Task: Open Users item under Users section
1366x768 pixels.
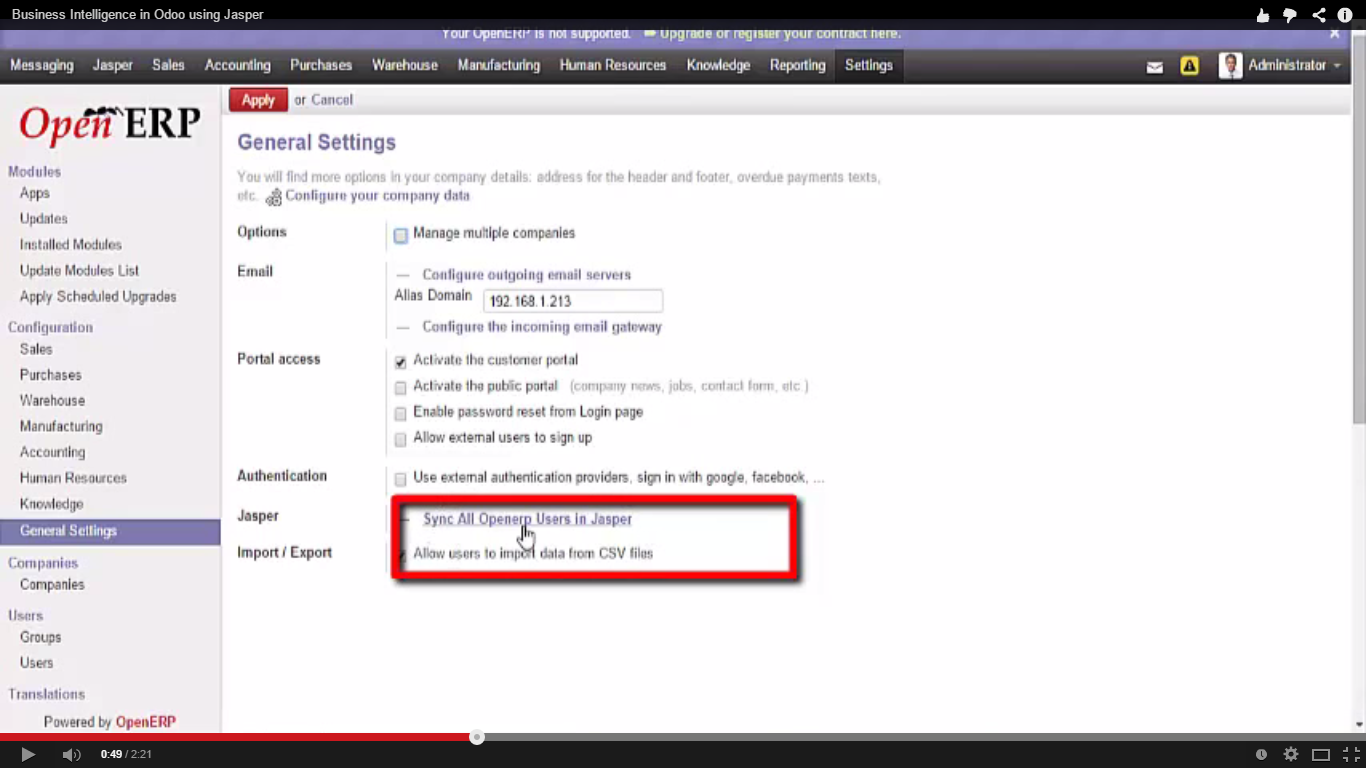Action: coord(37,663)
